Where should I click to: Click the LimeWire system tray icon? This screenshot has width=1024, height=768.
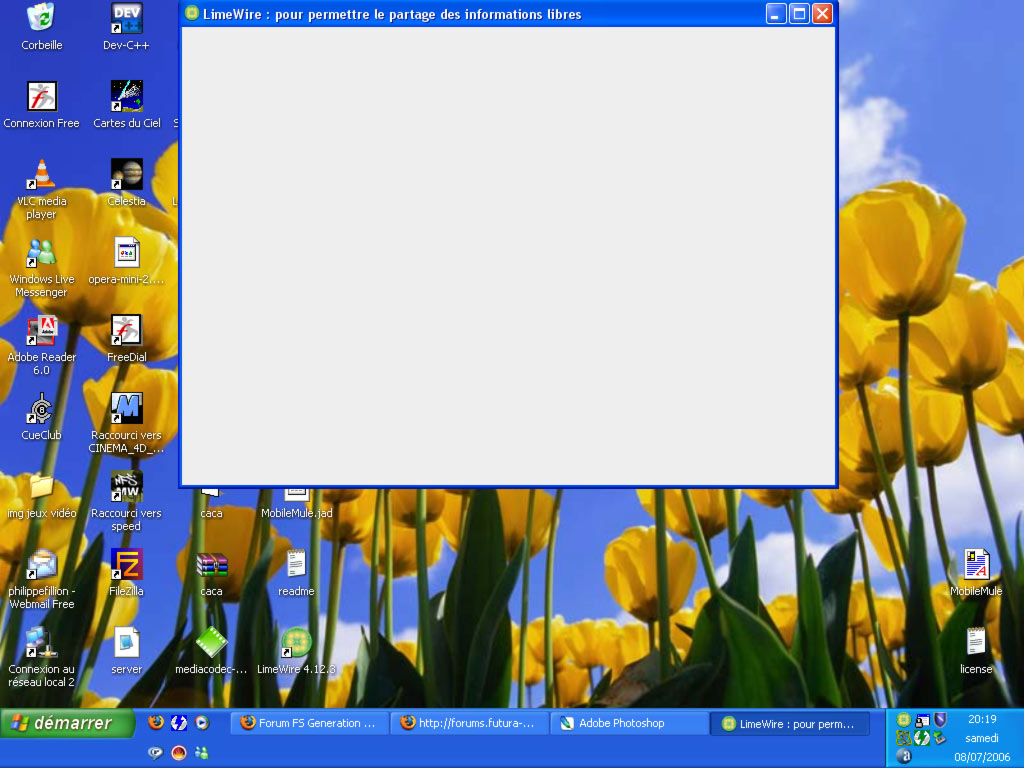(x=903, y=720)
